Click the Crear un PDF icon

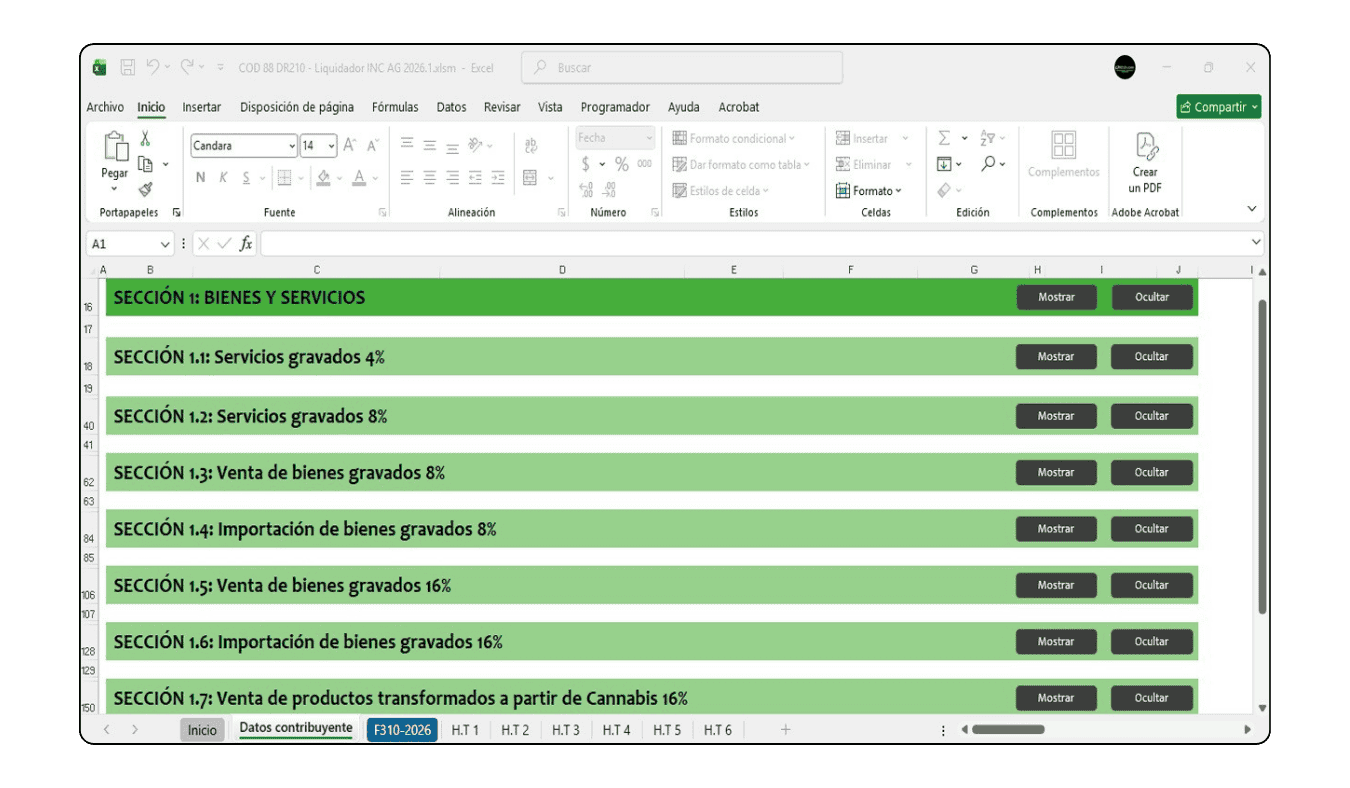1145,147
